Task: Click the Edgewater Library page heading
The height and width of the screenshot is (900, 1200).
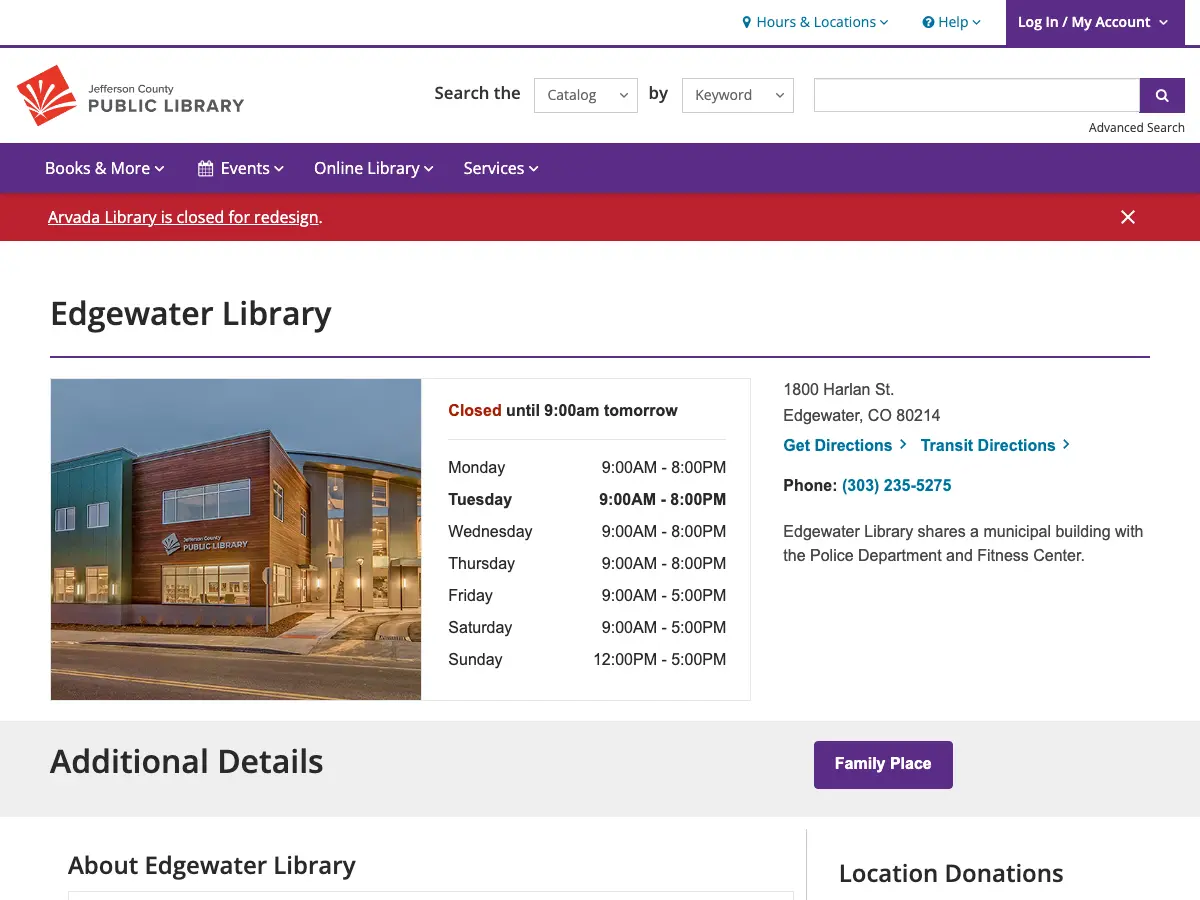Action: 191,314
